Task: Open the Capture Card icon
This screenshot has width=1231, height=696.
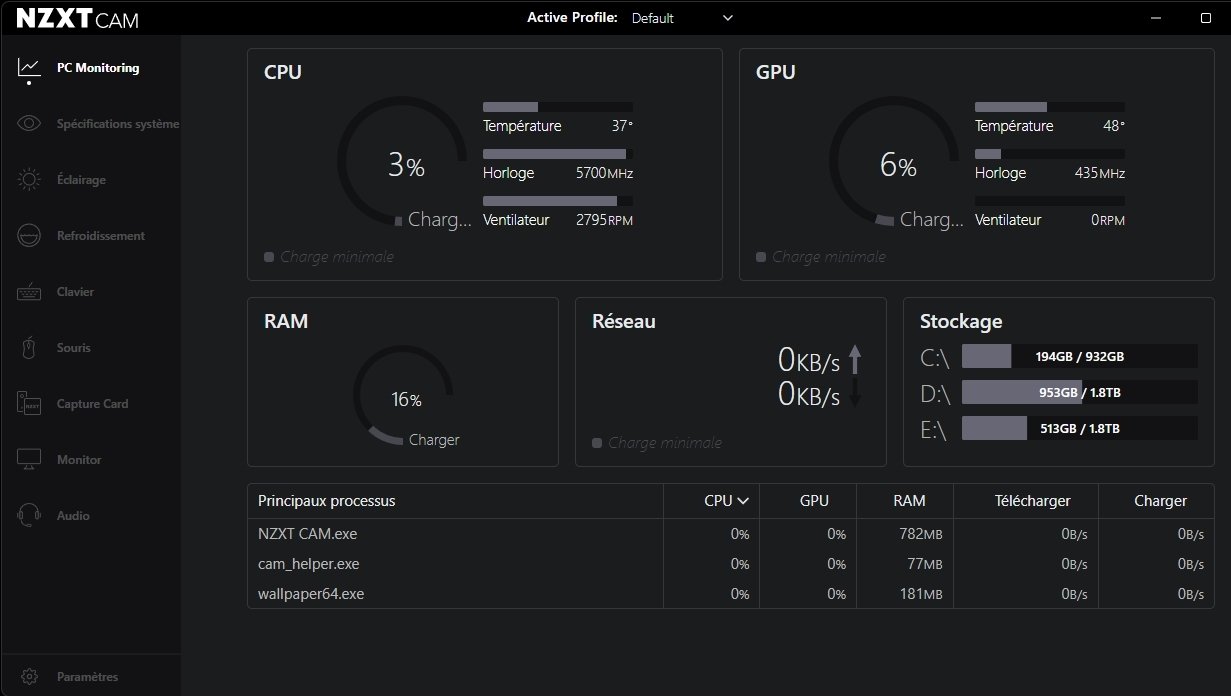Action: 29,404
